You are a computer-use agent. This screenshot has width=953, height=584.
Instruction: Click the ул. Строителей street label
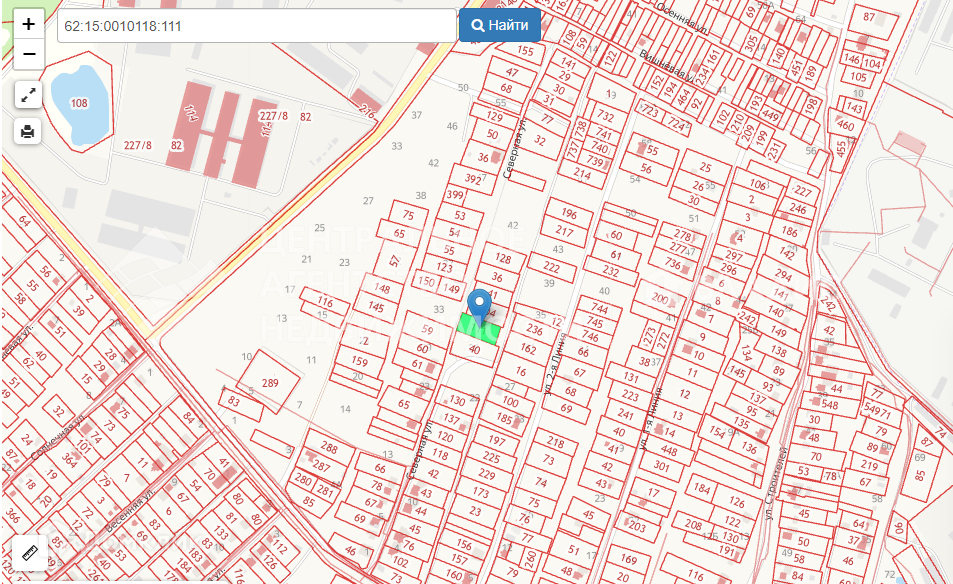point(776,483)
